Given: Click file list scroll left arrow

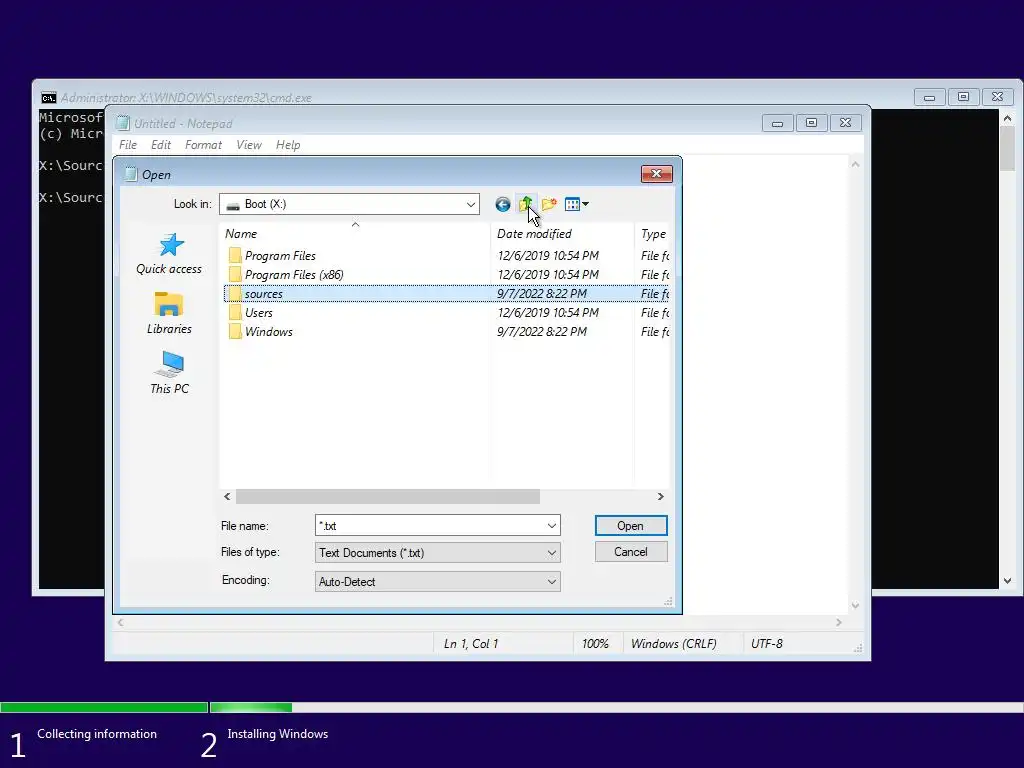Looking at the screenshot, I should (x=227, y=497).
